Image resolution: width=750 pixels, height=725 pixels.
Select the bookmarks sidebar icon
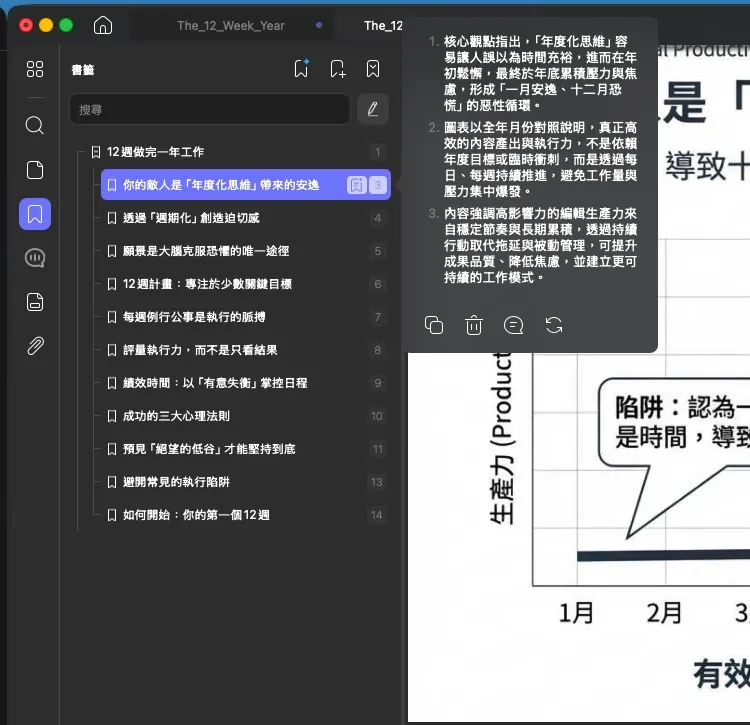pos(35,214)
